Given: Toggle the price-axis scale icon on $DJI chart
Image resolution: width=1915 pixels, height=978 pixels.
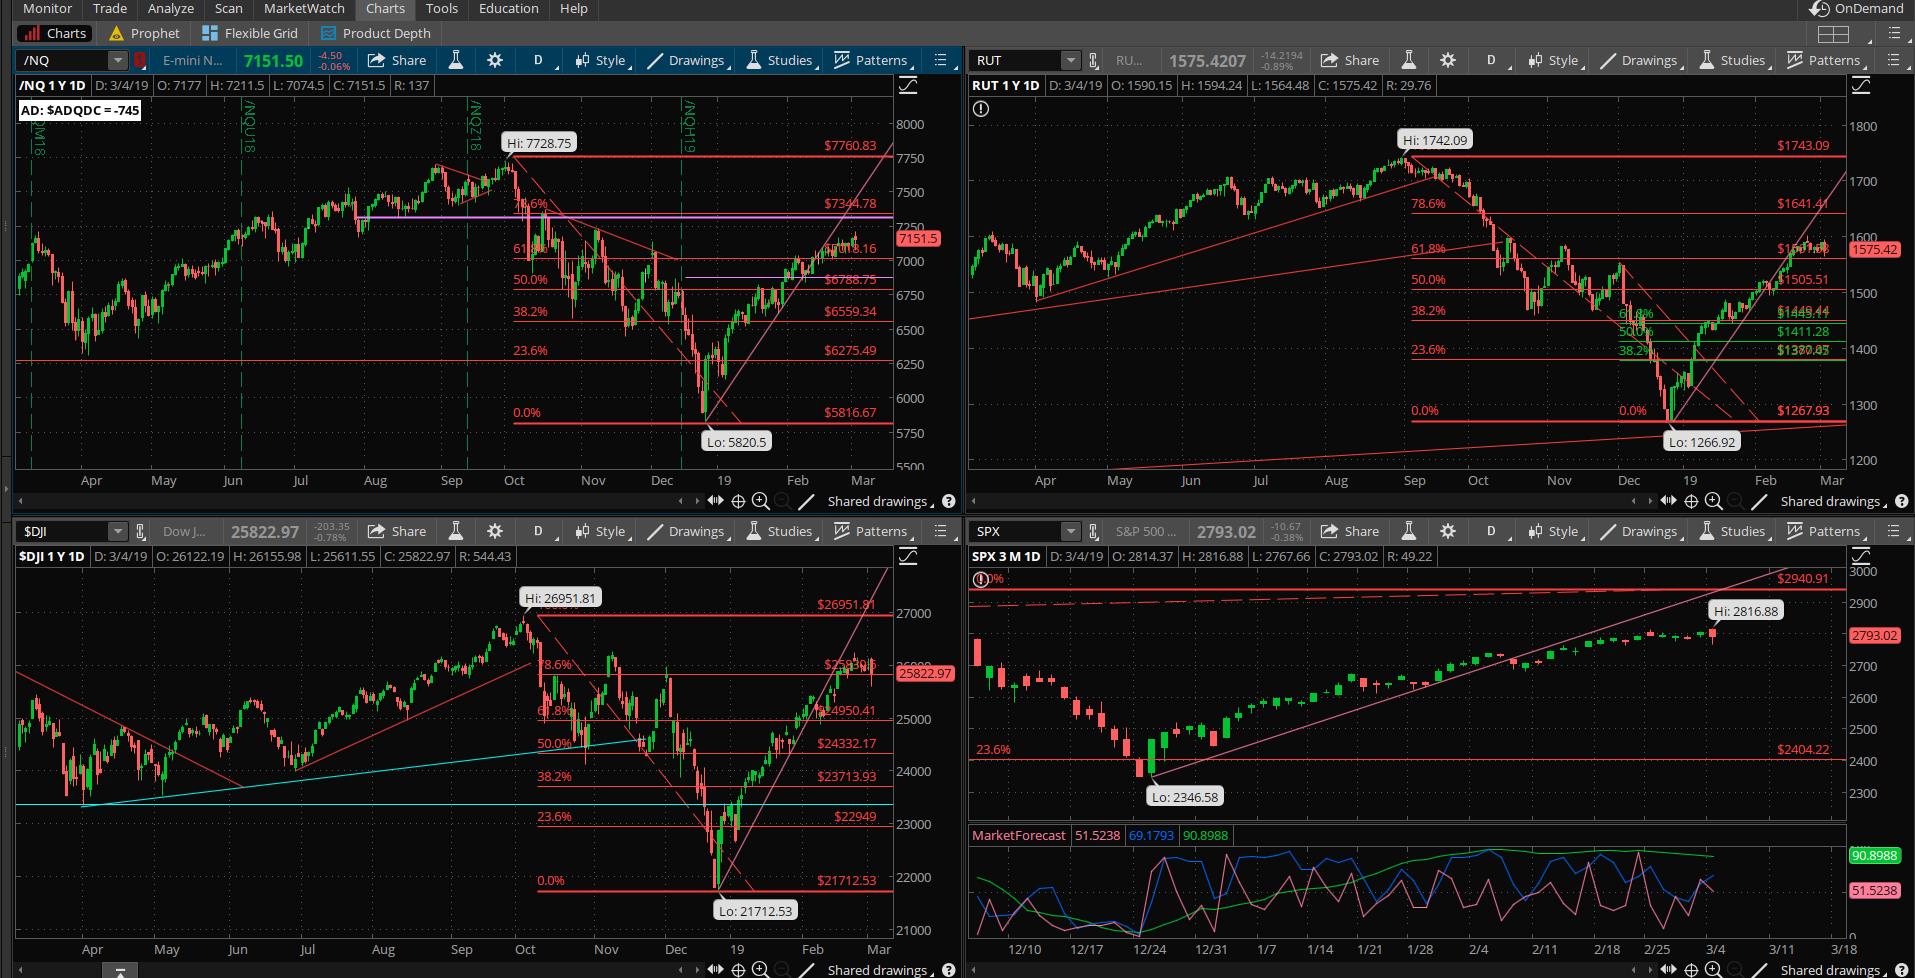Looking at the screenshot, I should coord(907,556).
